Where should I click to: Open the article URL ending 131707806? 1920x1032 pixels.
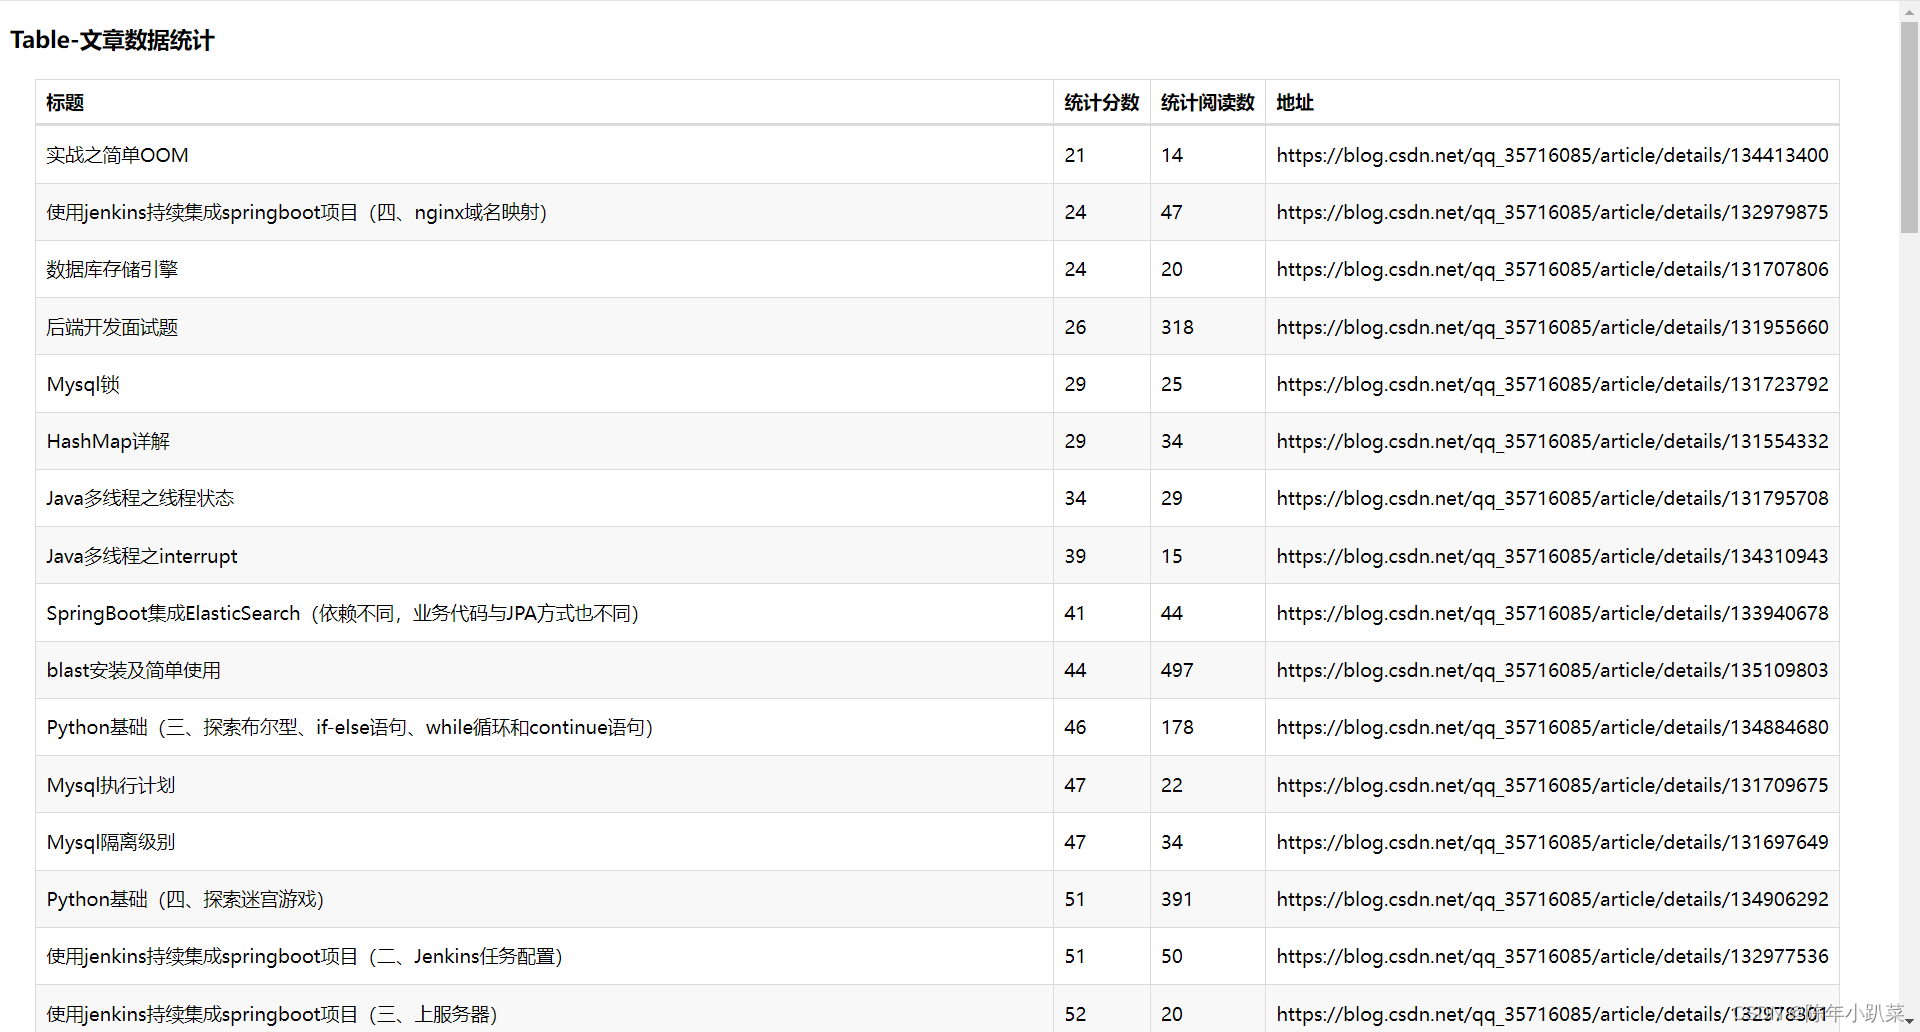[1552, 269]
